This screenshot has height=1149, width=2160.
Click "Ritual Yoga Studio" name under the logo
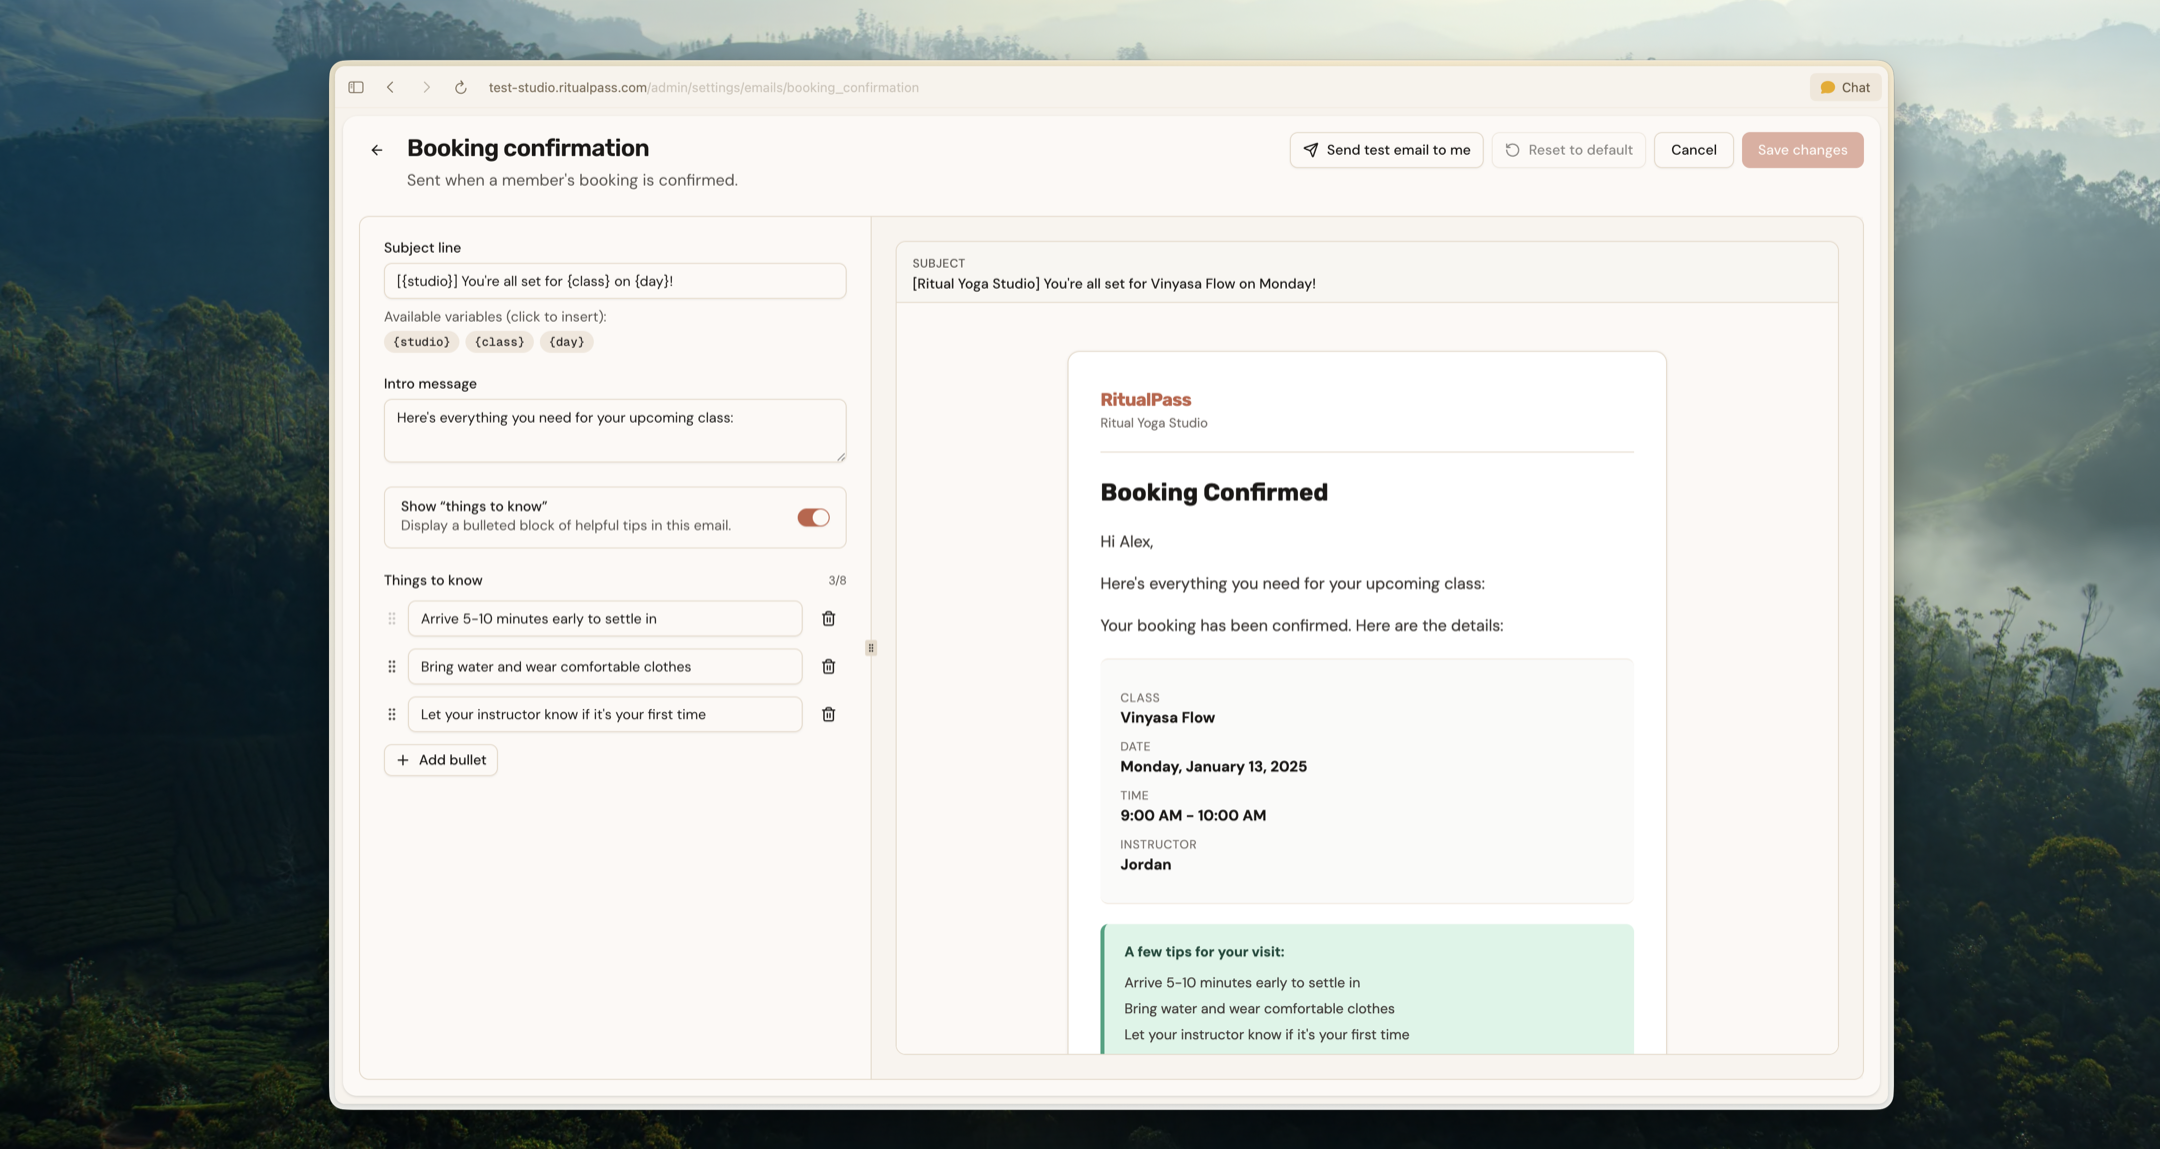(x=1153, y=423)
